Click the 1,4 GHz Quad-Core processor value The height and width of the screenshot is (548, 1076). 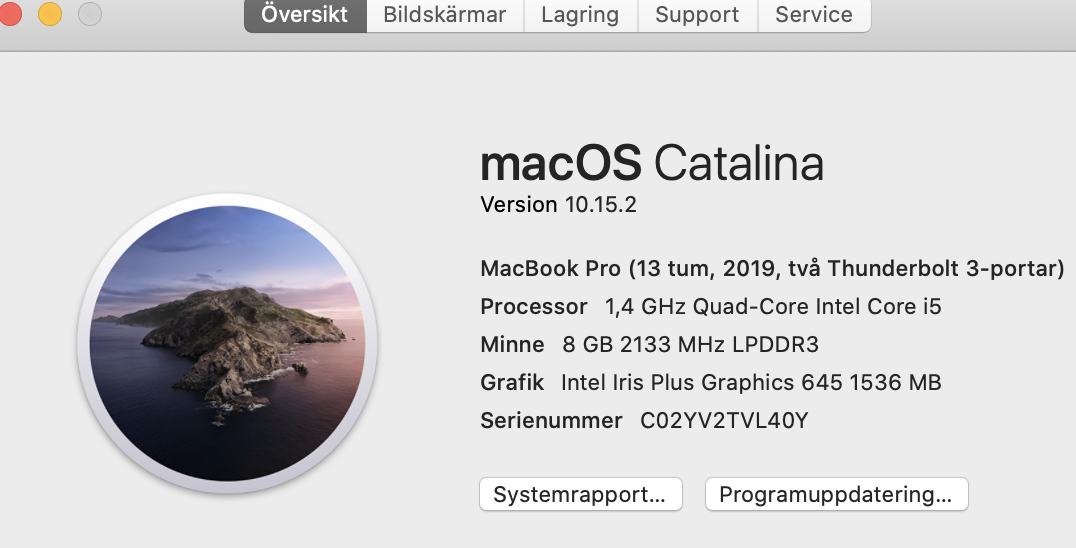click(773, 306)
